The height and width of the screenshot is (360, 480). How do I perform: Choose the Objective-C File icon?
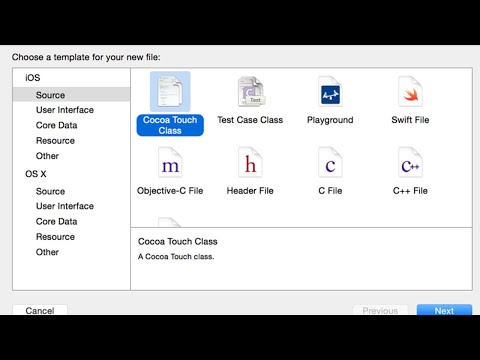tap(170, 162)
